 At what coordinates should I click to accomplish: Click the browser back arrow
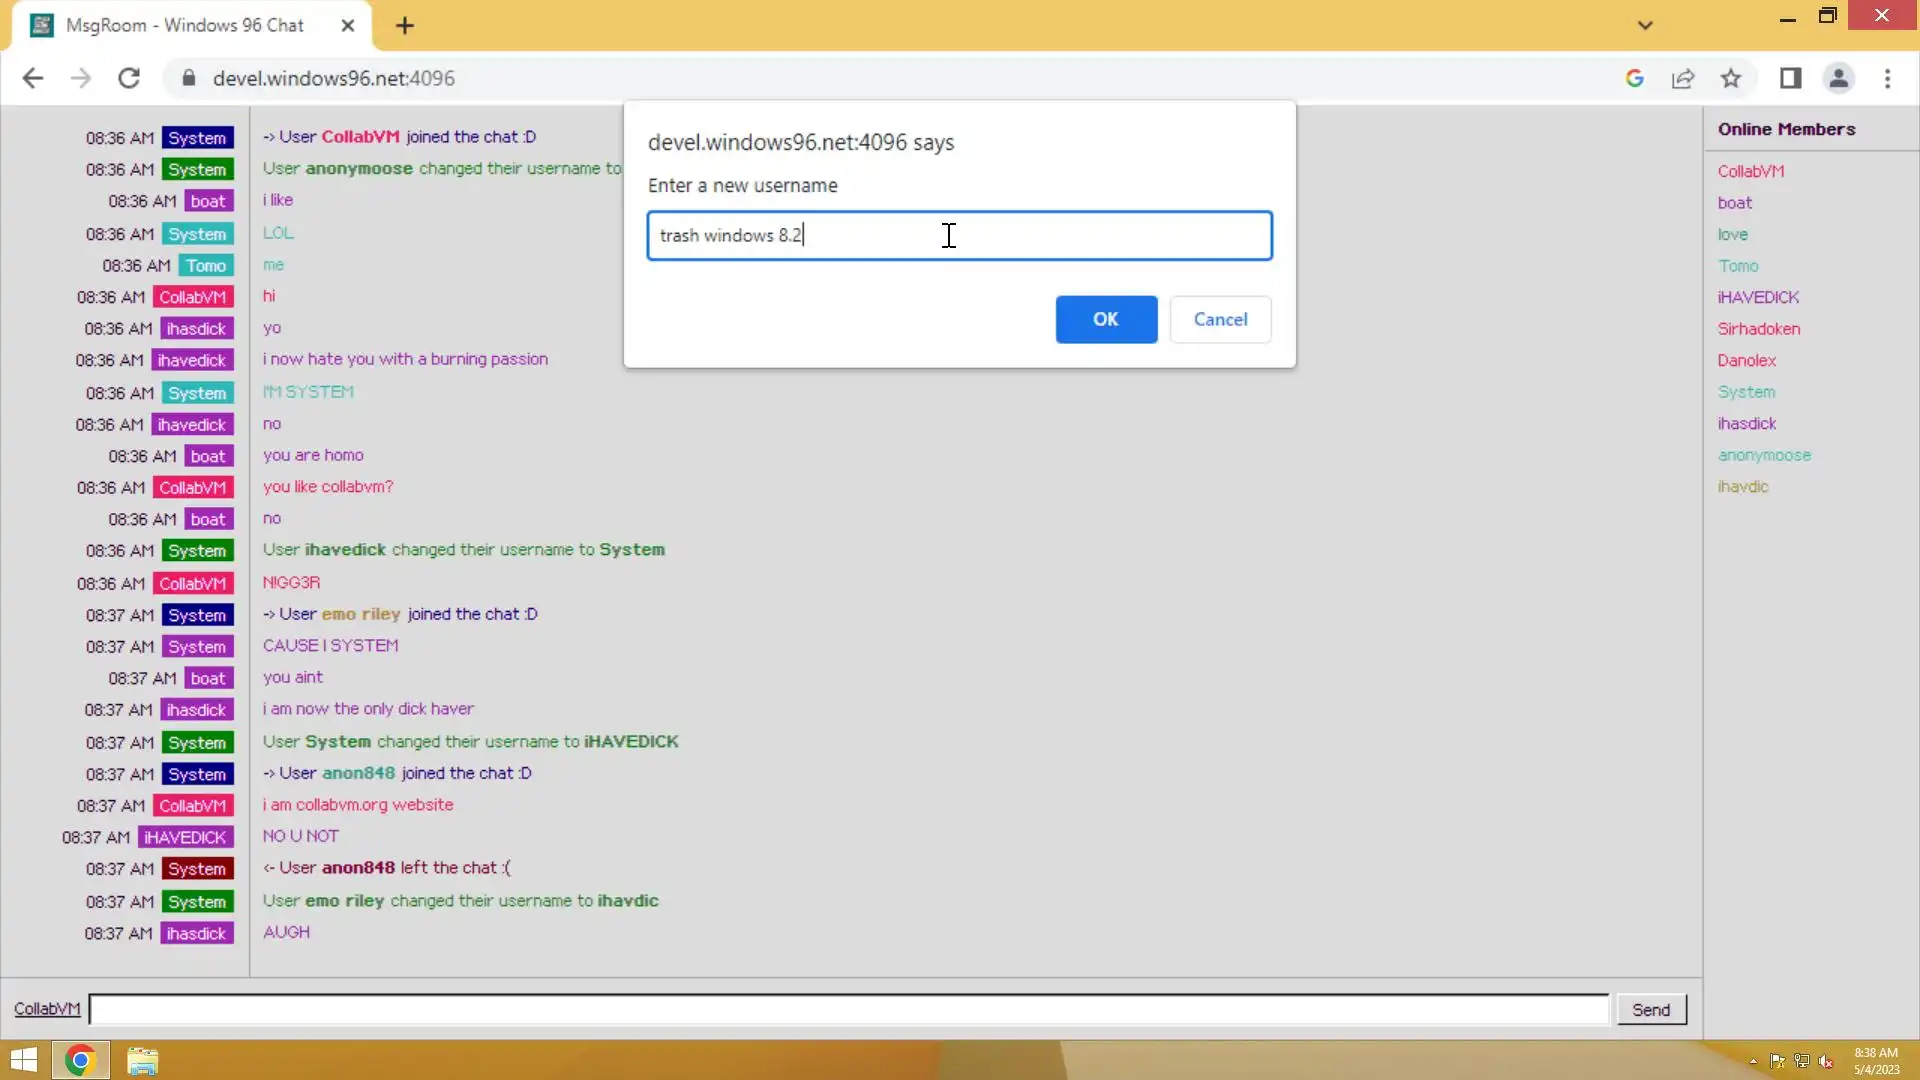click(32, 78)
